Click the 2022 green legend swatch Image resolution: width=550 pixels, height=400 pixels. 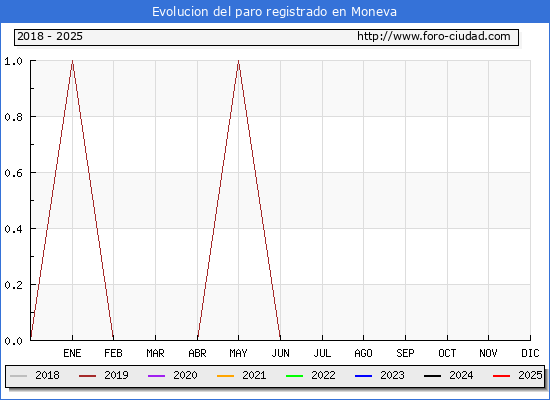point(295,376)
